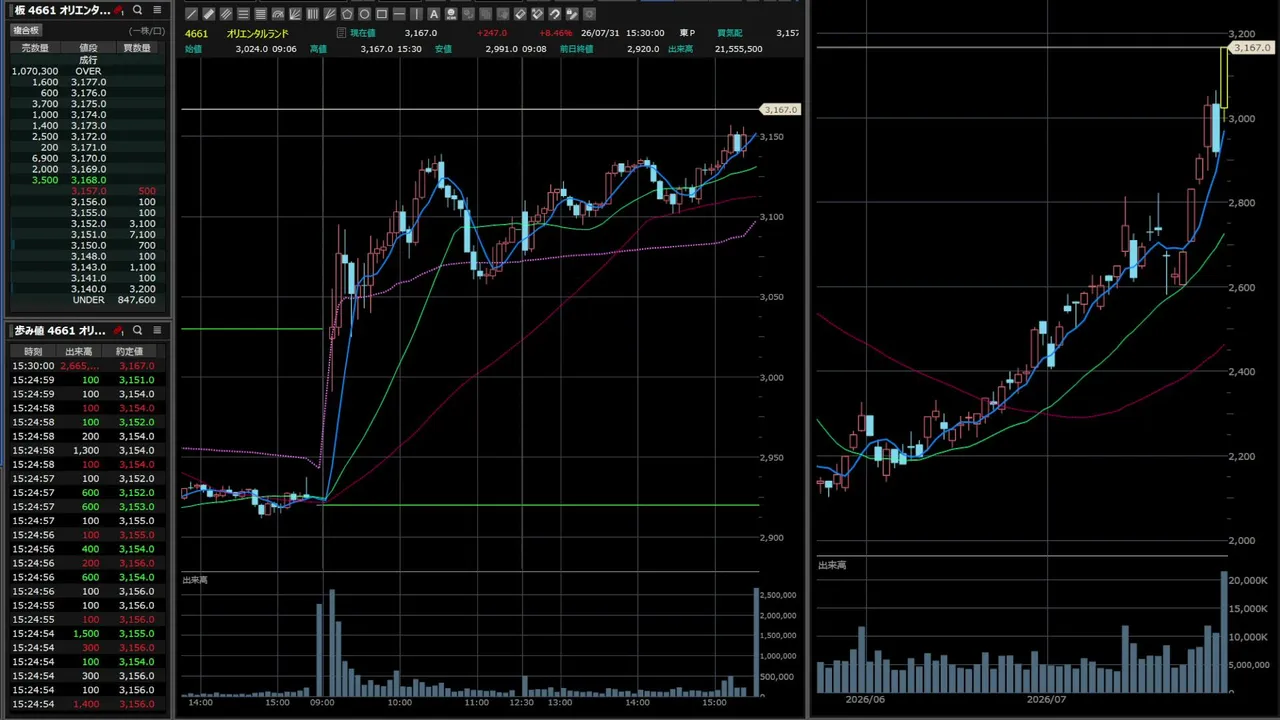The width and height of the screenshot is (1280, 720).
Task: Click the (一株/口) unit label
Action: coord(147,31)
